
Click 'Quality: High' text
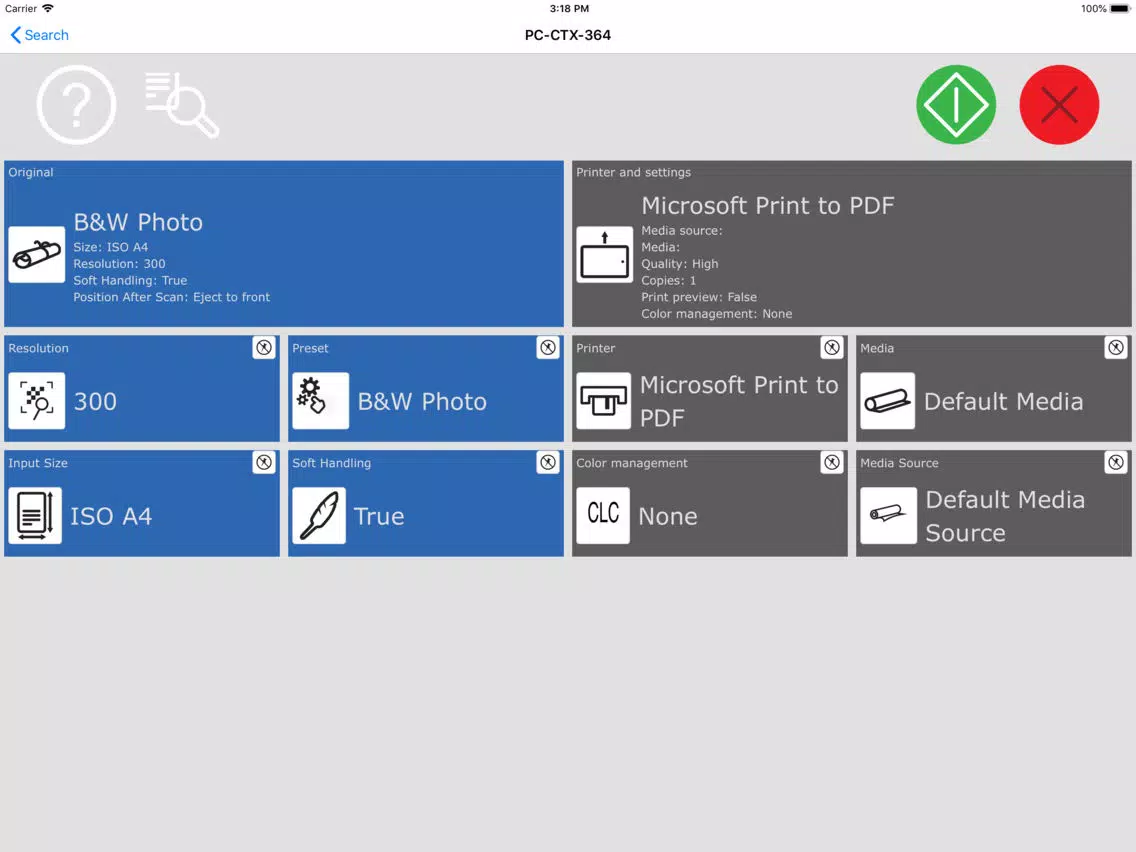[680, 264]
